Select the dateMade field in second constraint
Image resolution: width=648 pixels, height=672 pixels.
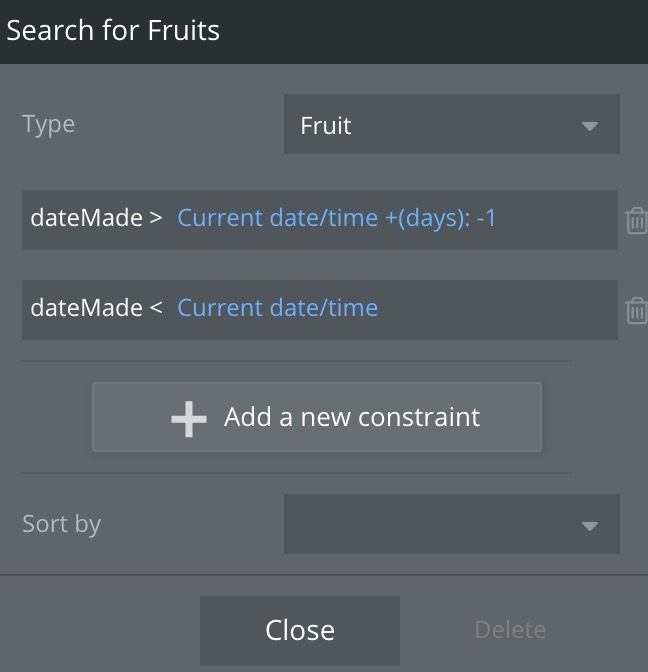(x=86, y=308)
